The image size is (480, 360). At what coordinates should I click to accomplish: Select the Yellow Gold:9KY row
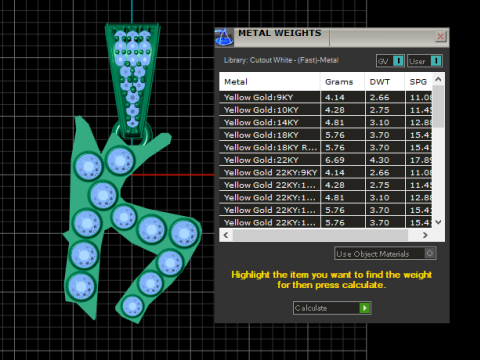pos(325,97)
